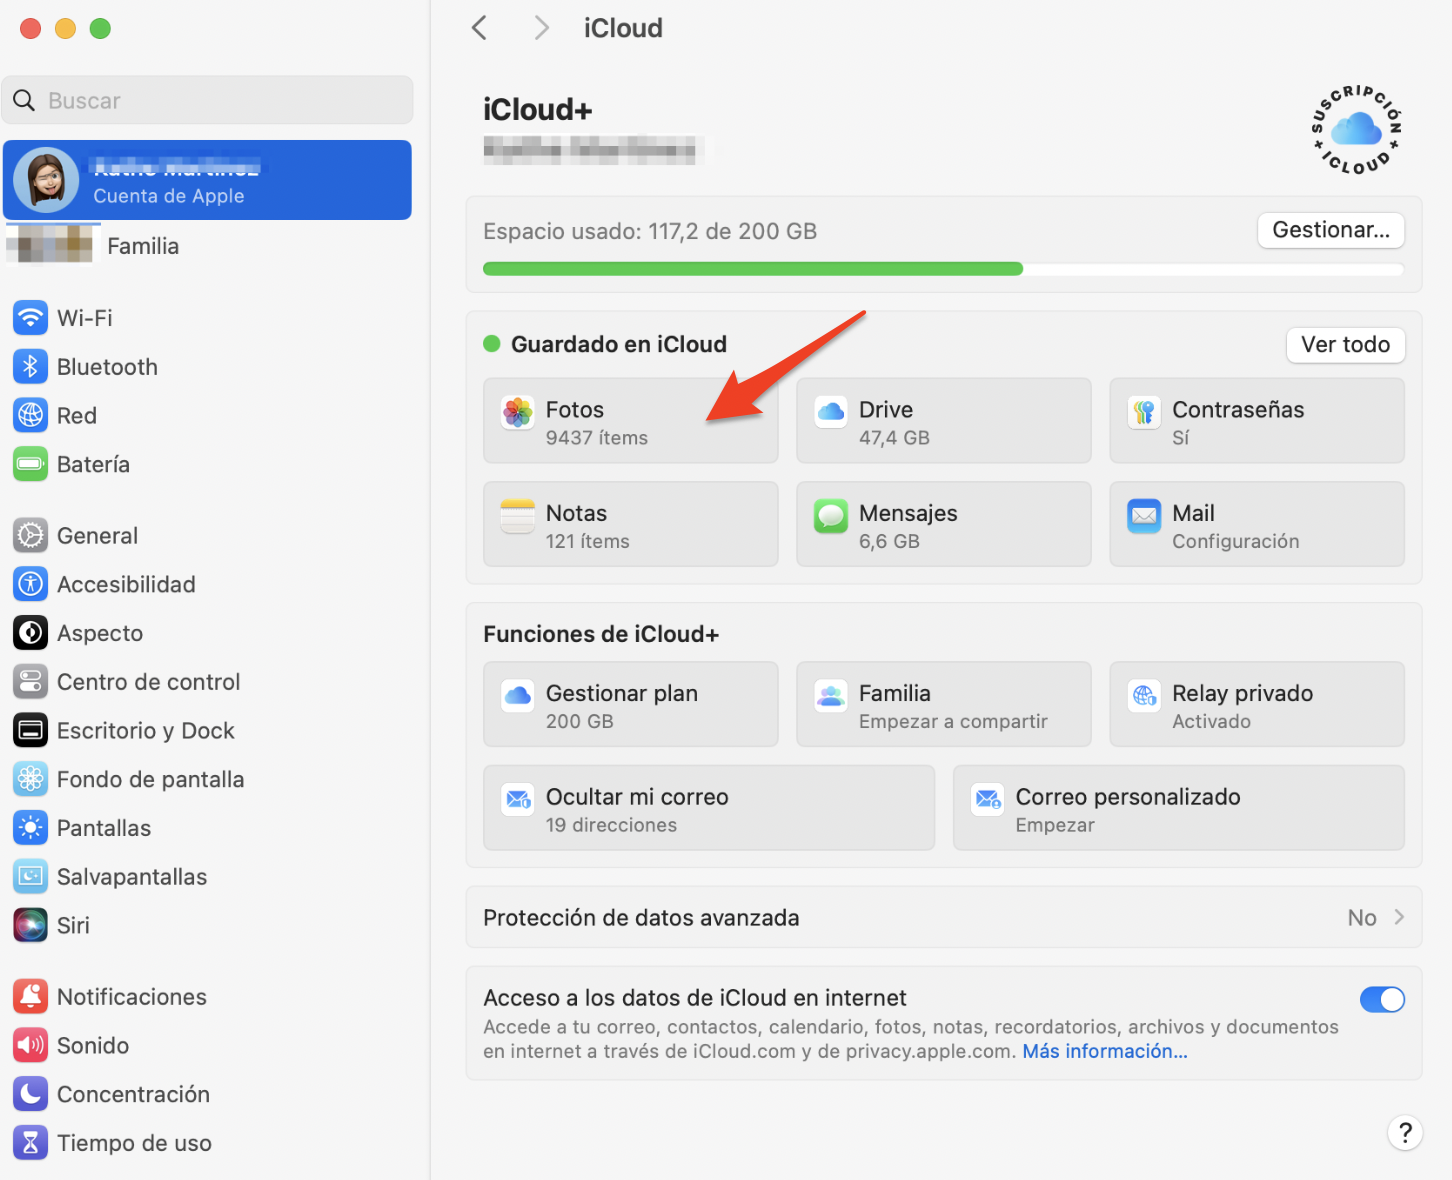Open Aspecto settings icon

click(x=30, y=633)
